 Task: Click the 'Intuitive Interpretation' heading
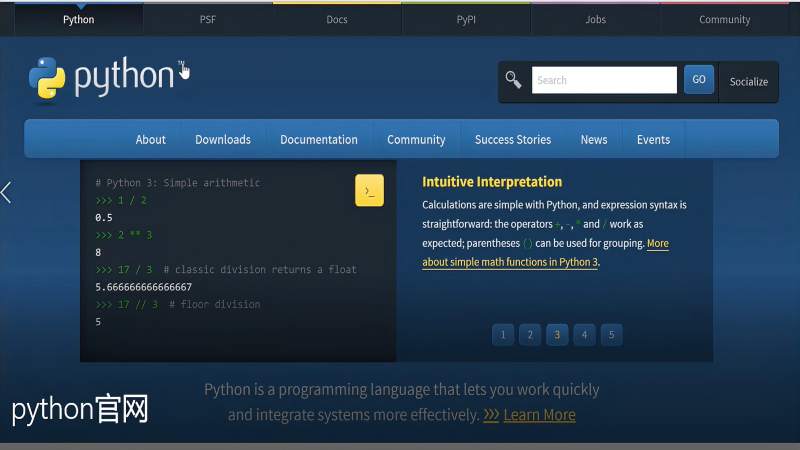click(x=492, y=182)
